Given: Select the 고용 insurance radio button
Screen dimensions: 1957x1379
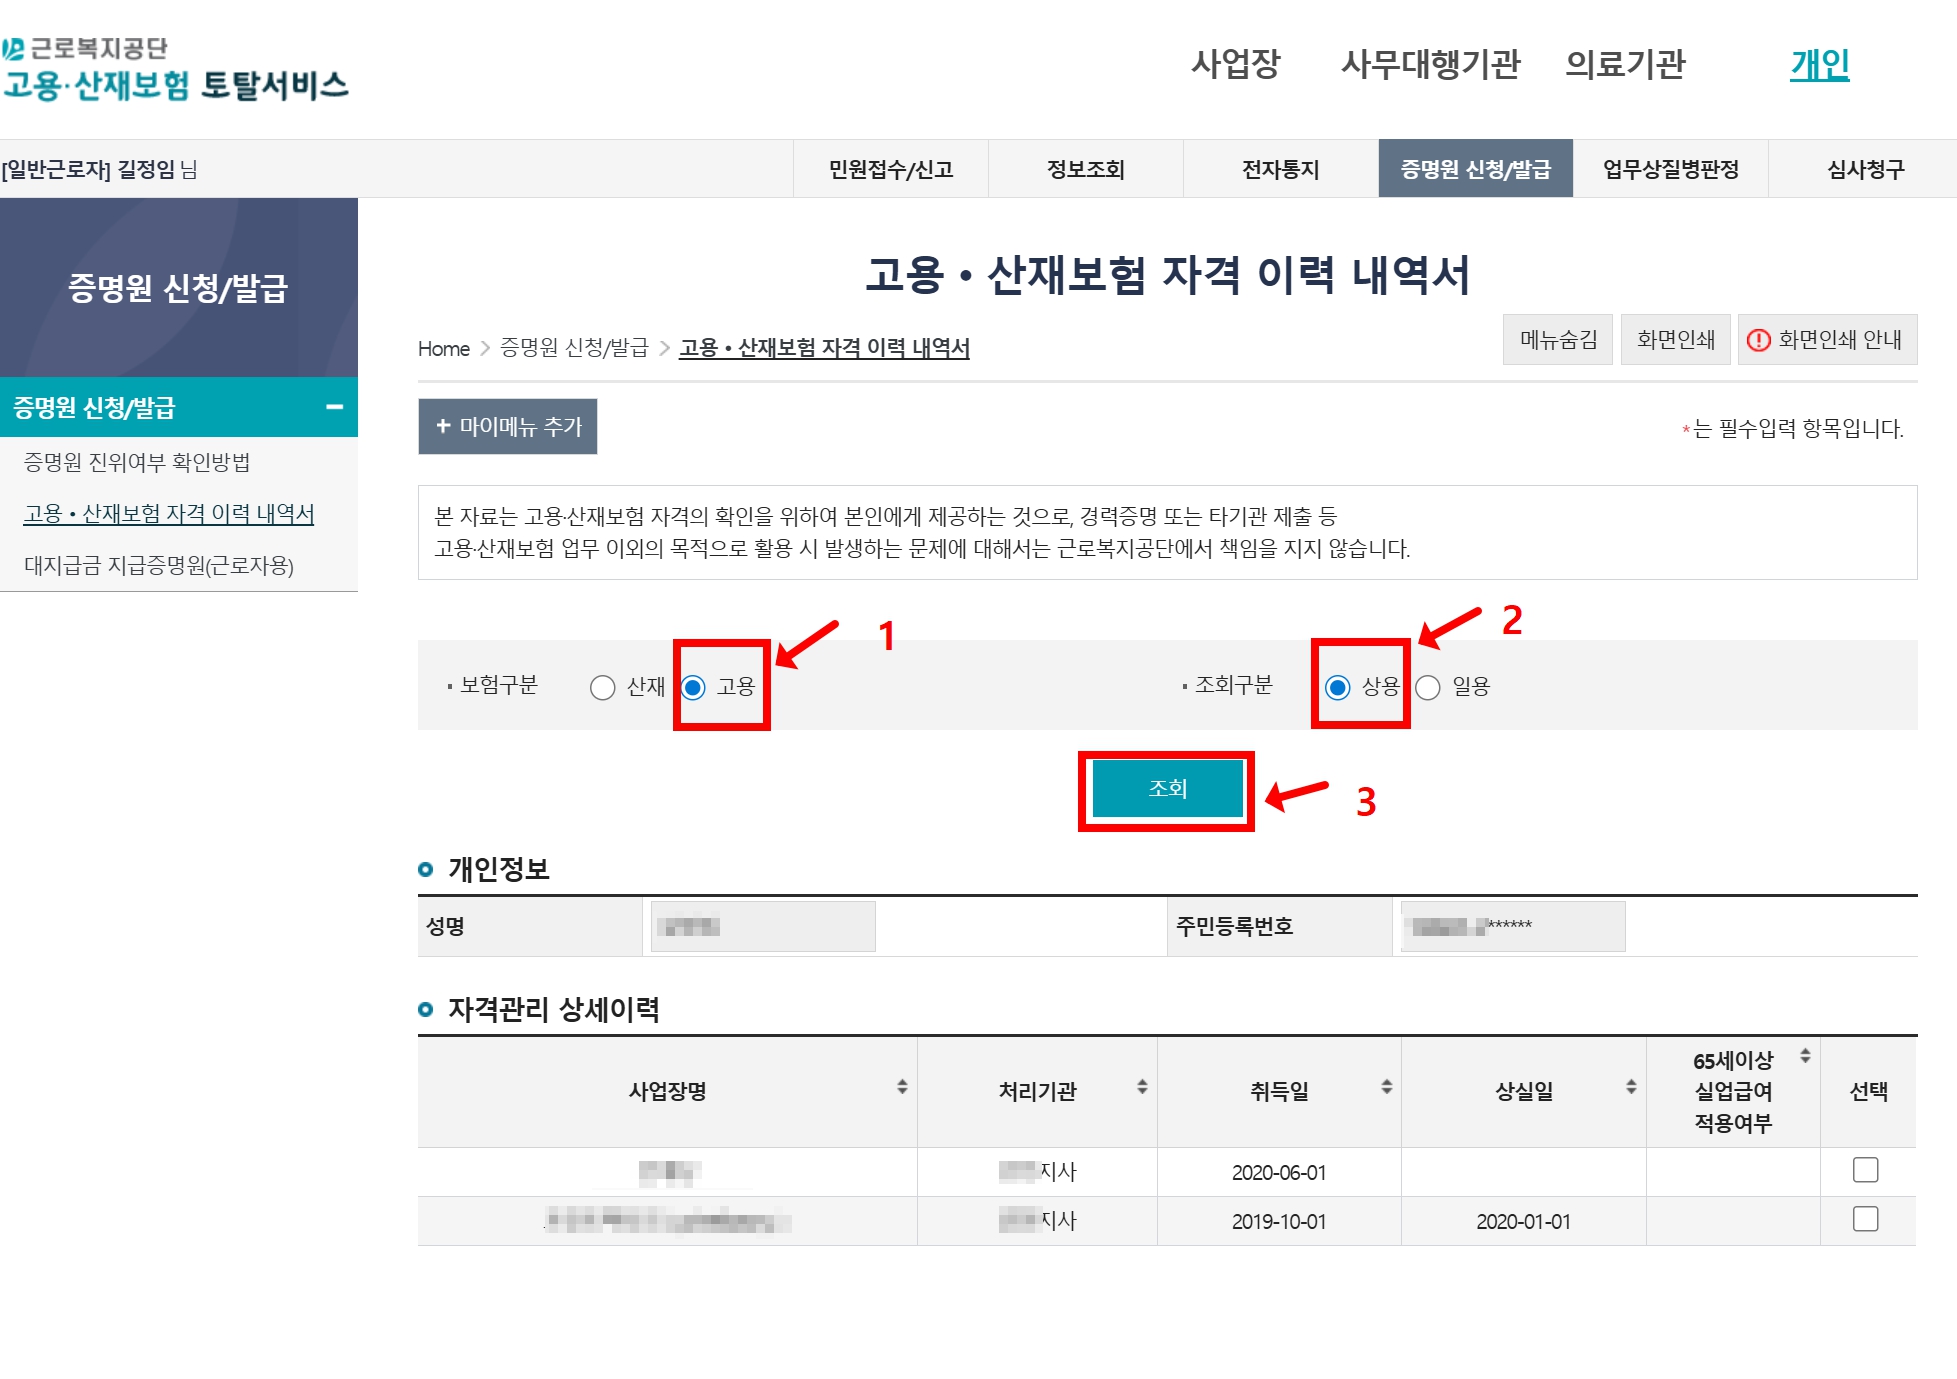Looking at the screenshot, I should click(693, 688).
